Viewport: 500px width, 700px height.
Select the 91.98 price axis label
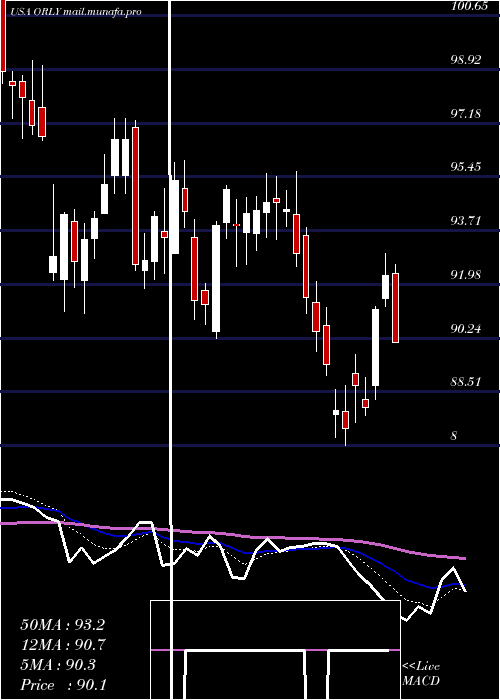click(466, 275)
